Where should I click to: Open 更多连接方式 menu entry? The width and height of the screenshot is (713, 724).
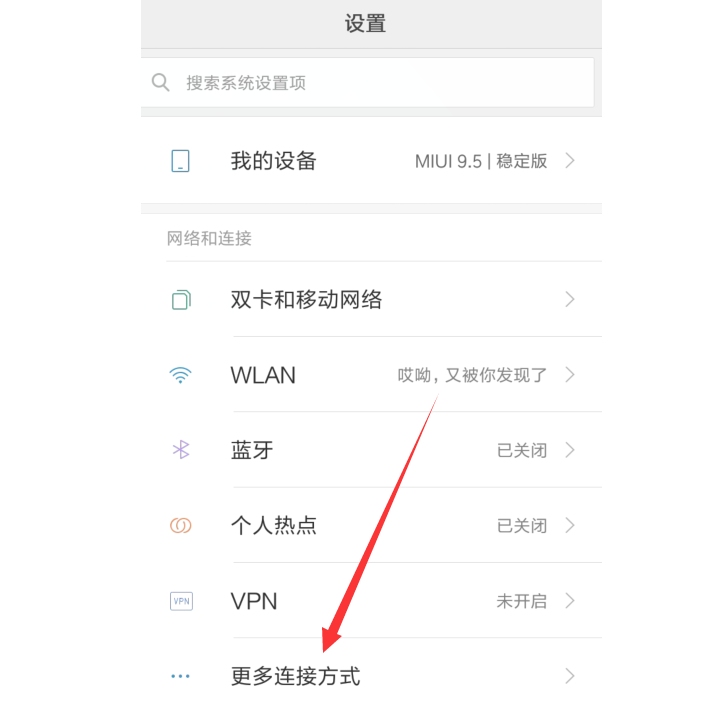click(x=371, y=676)
